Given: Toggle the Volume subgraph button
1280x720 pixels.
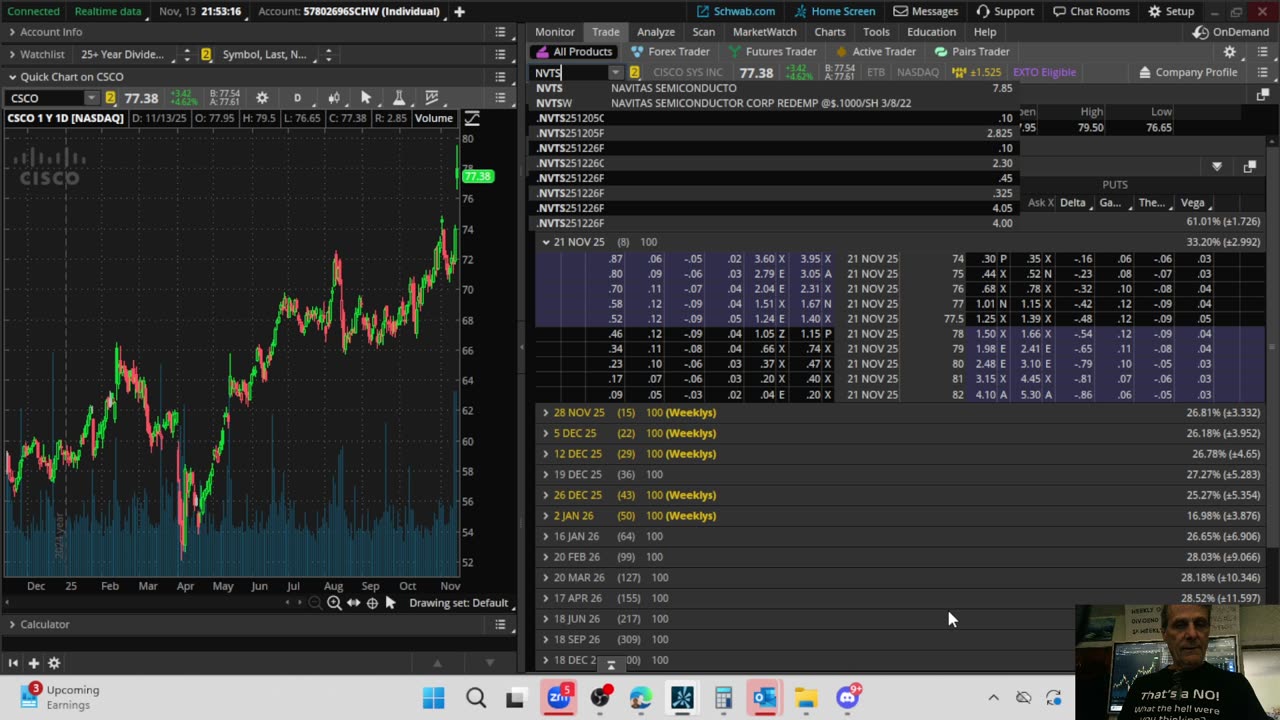Looking at the screenshot, I should point(433,118).
